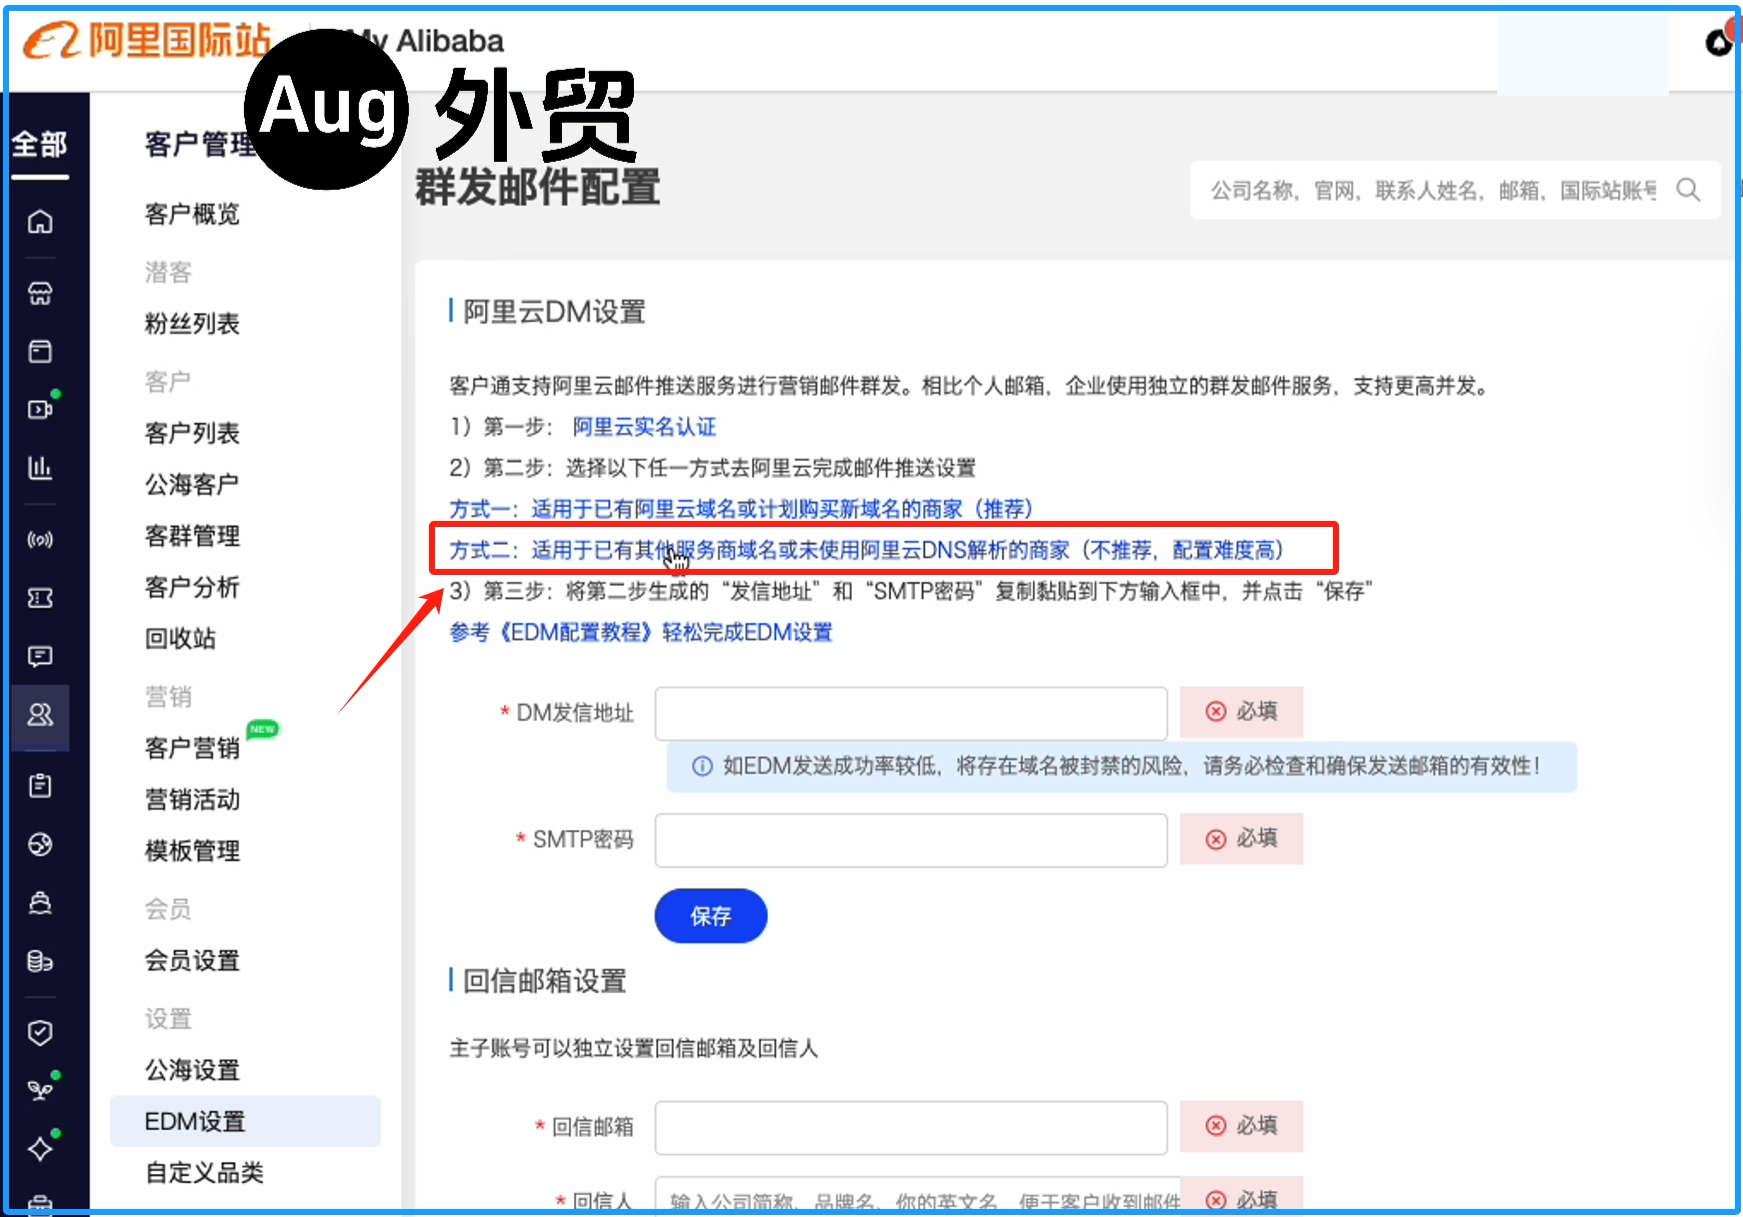The image size is (1743, 1217).
Task: Open the EDM配置教程 tutorial link
Action: [641, 632]
